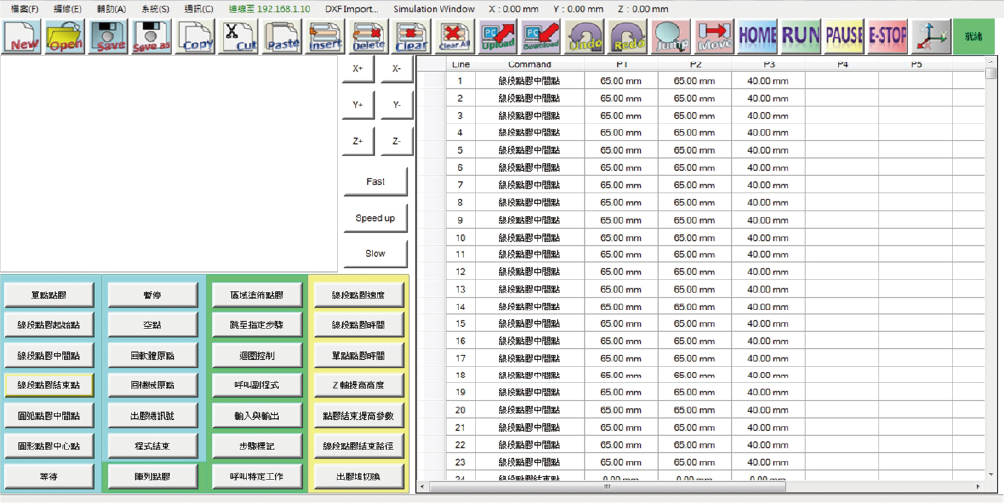Click the vertical scrollbar thumb of table
Image resolution: width=1005 pixels, height=503 pixels.
990,73
